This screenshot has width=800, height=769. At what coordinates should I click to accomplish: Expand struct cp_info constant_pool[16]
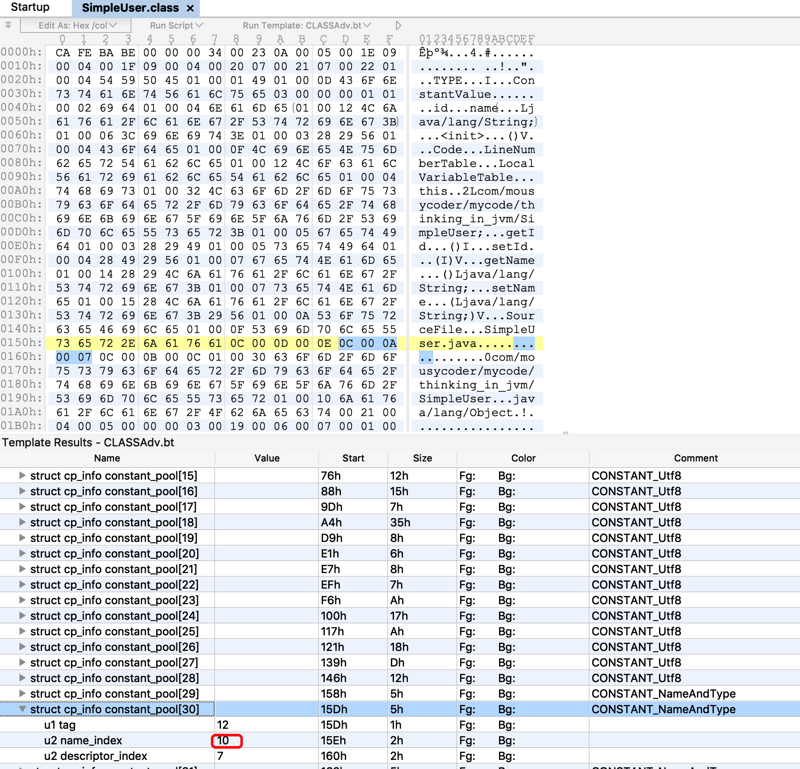(22, 491)
